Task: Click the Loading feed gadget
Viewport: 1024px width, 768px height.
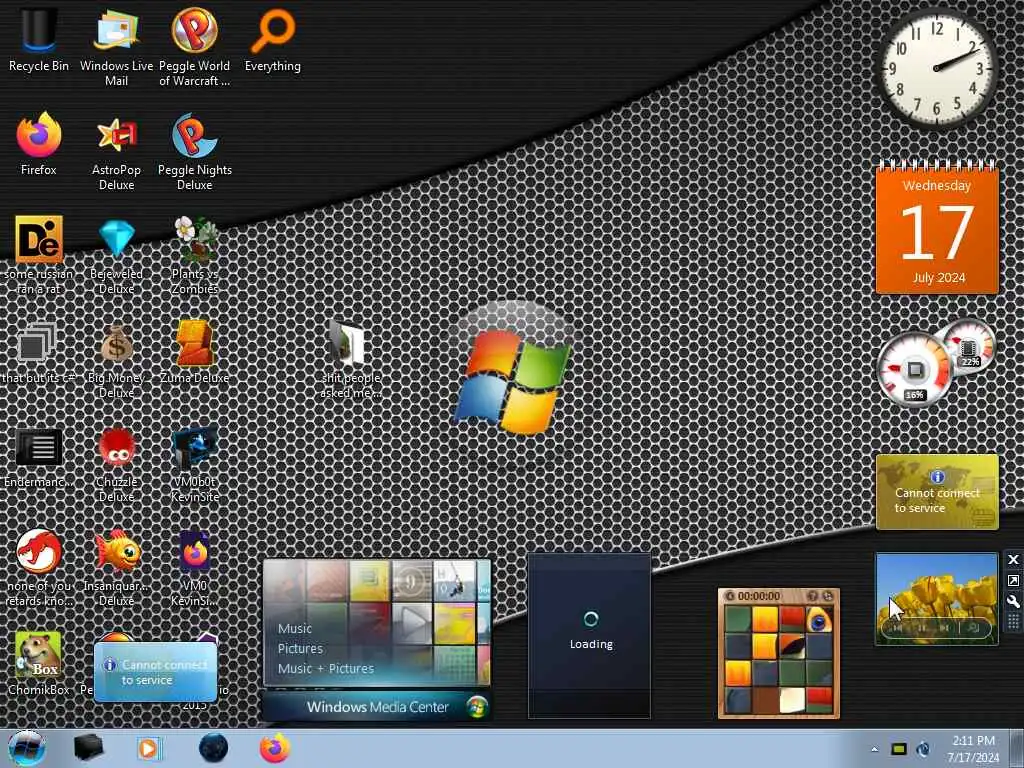Action: coord(589,635)
